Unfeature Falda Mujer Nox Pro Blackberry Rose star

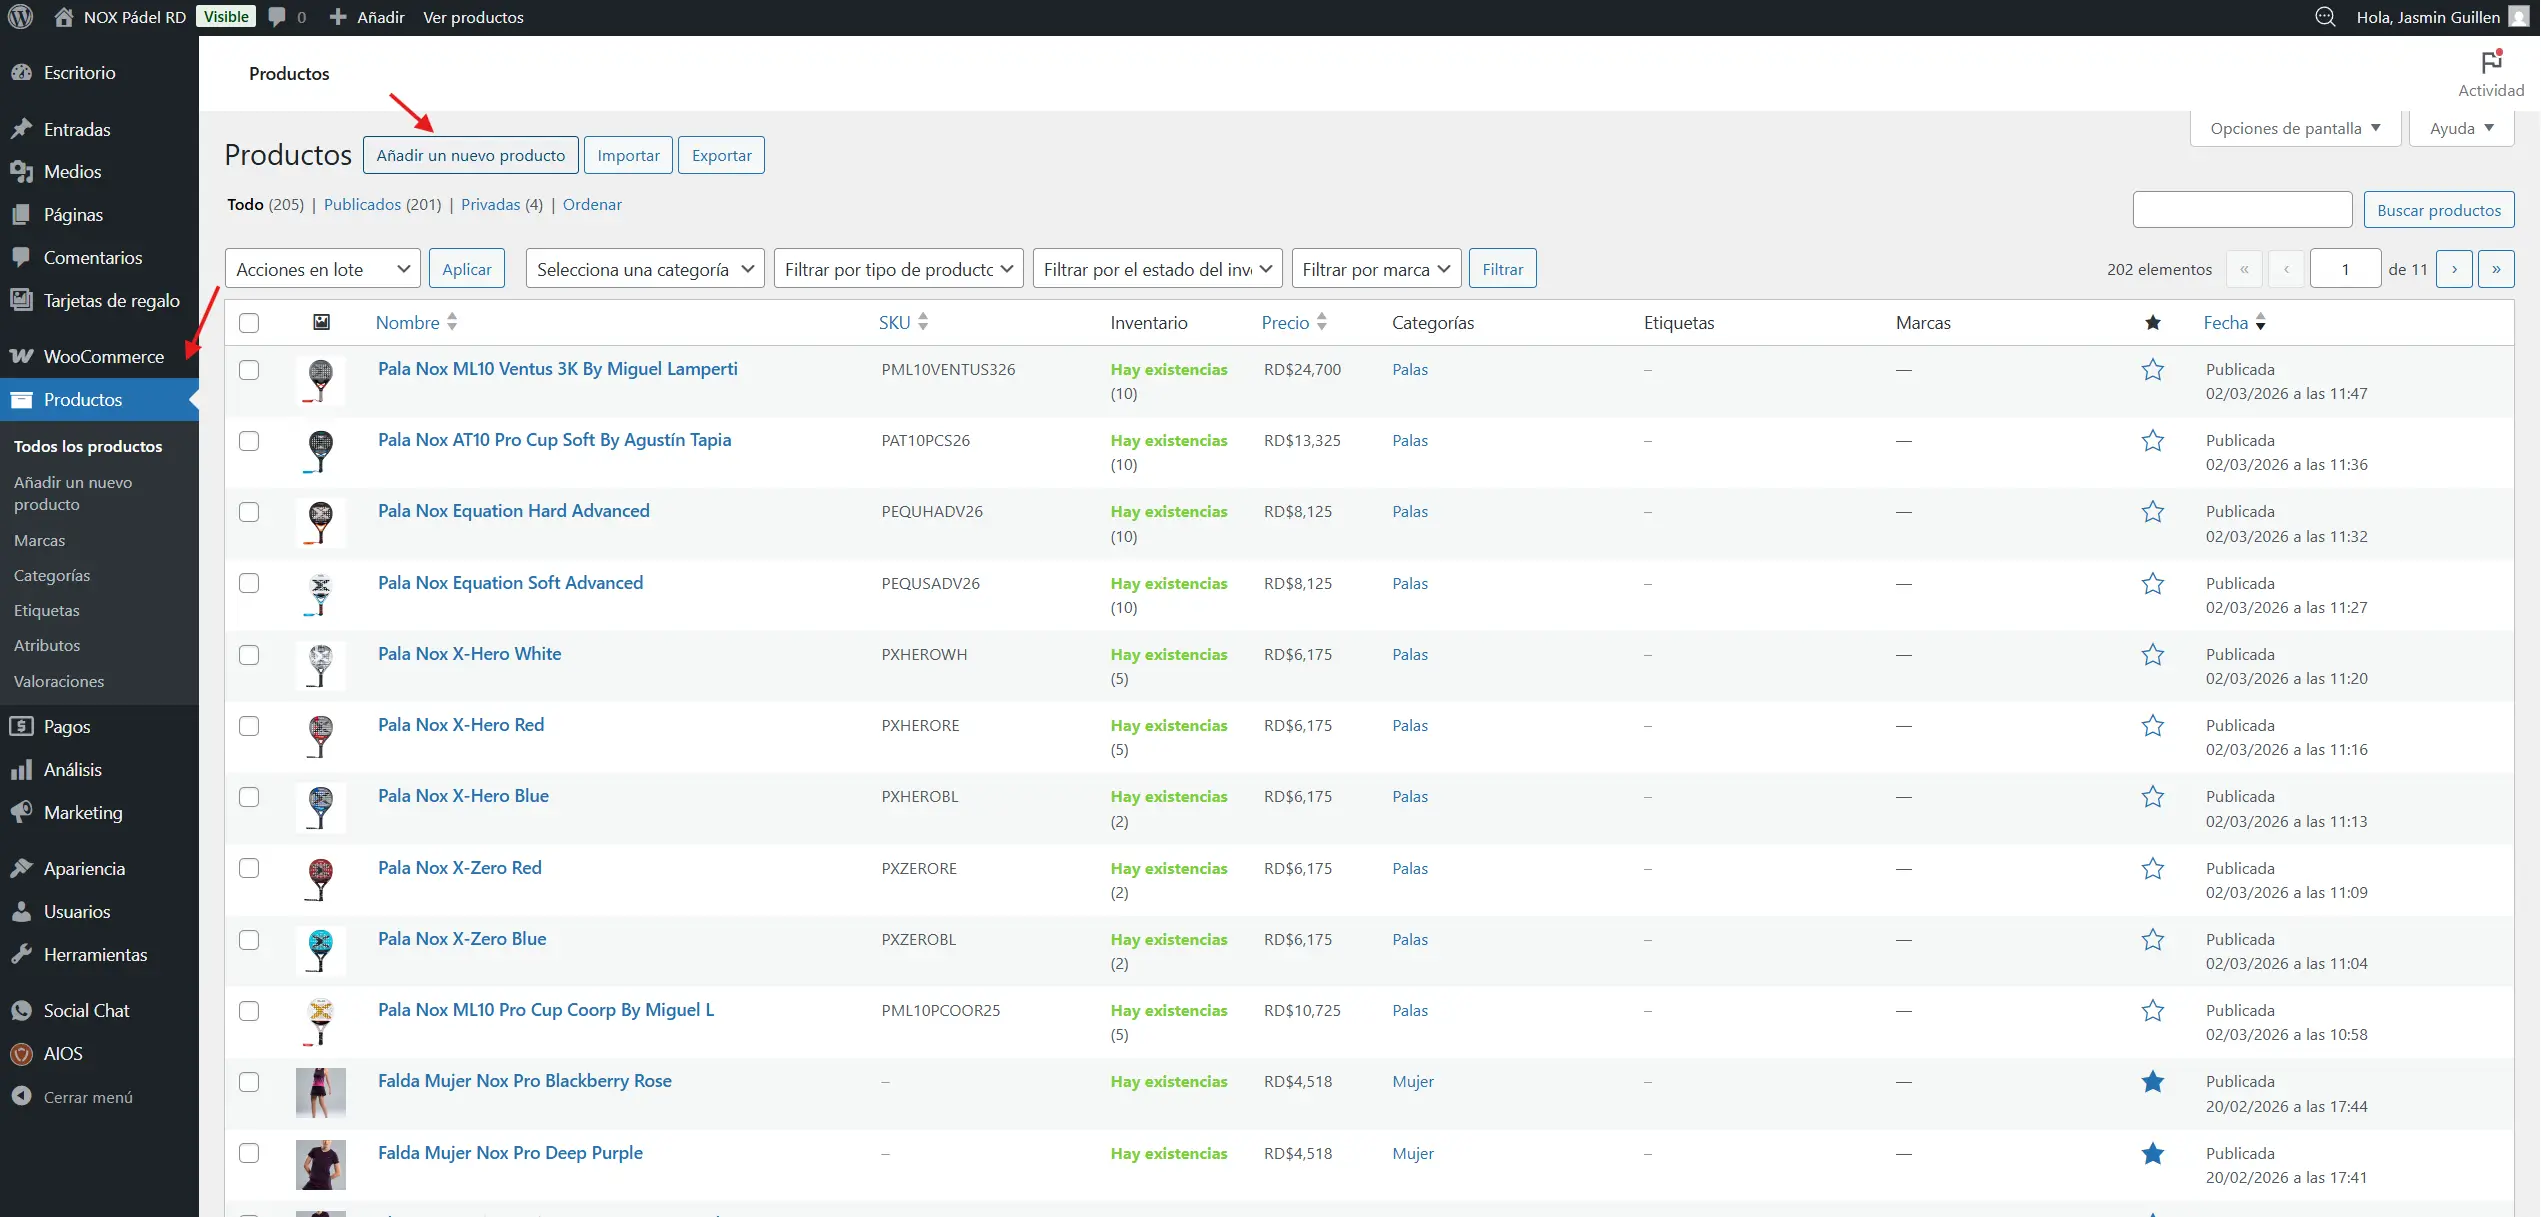click(x=2152, y=1082)
